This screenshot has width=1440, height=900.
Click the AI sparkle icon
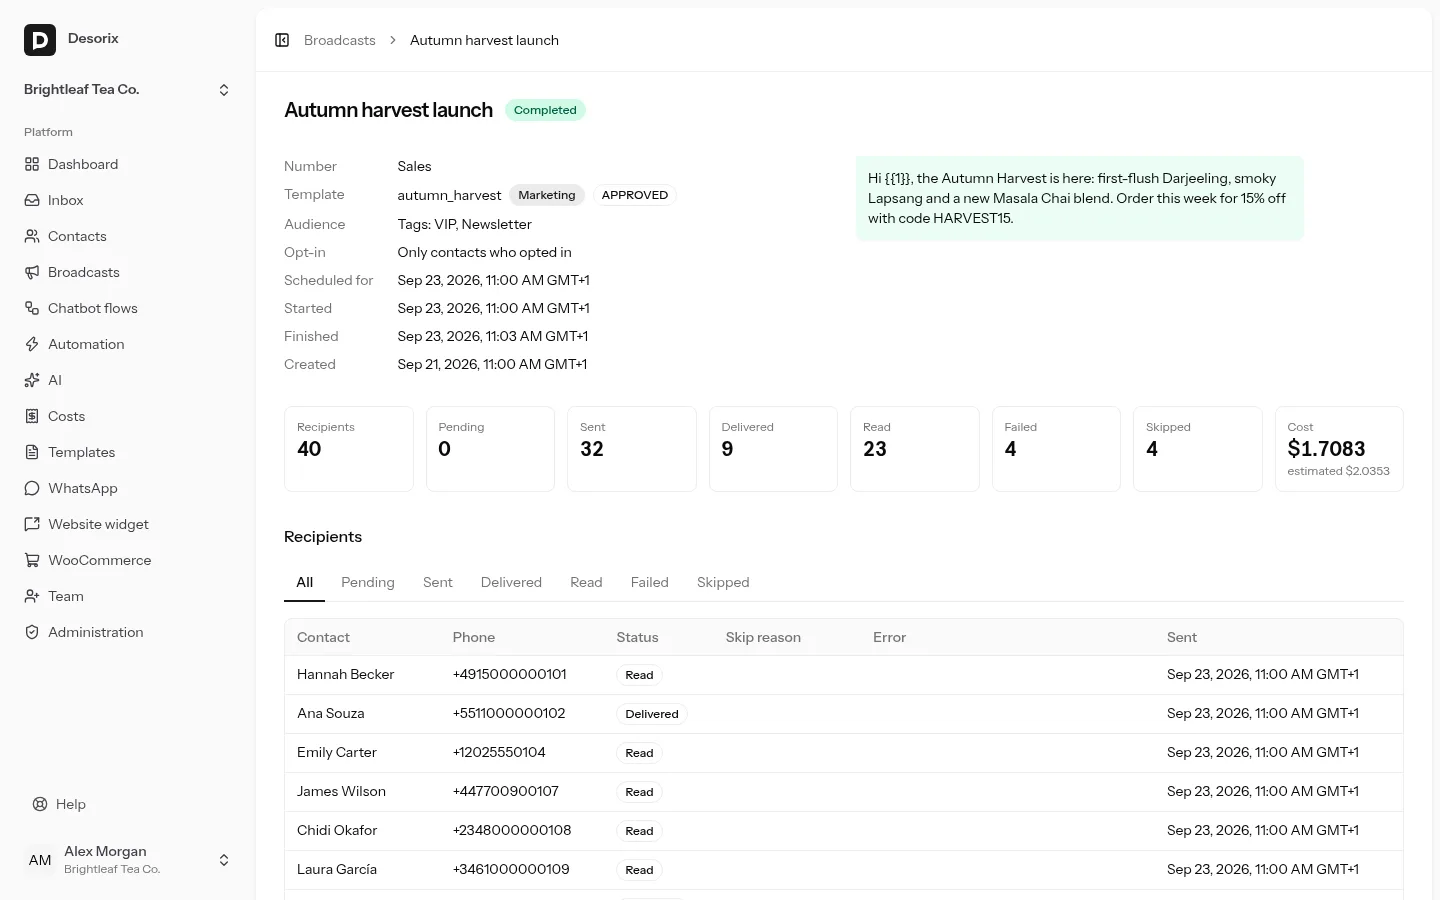click(x=32, y=380)
